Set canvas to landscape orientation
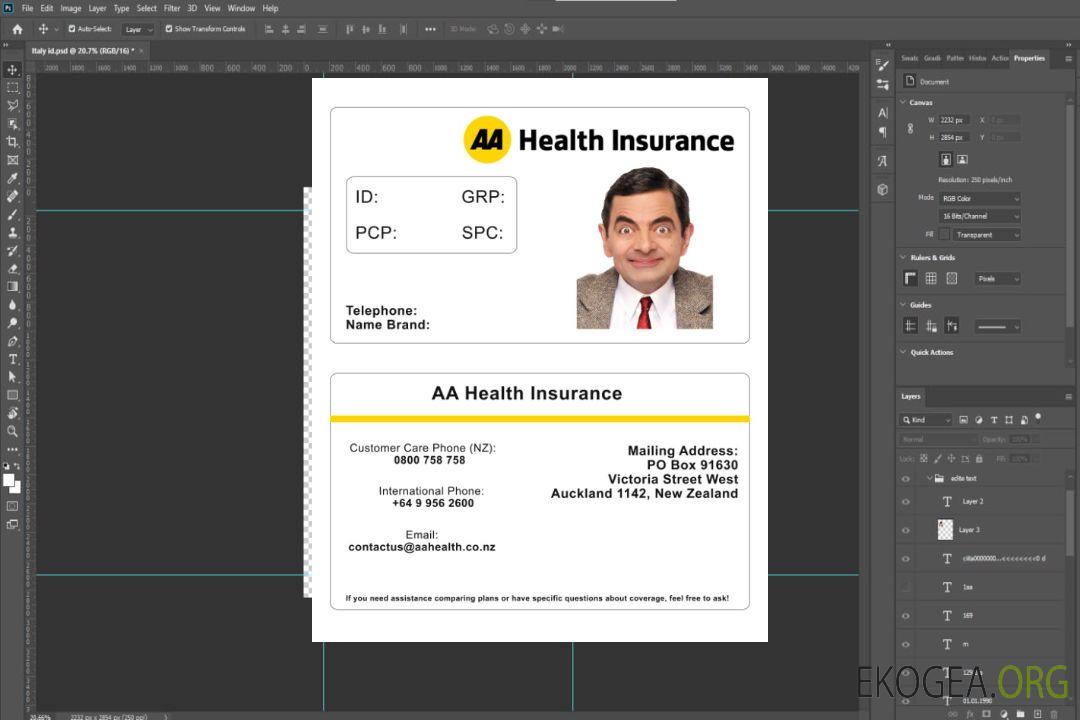Image resolution: width=1080 pixels, height=720 pixels. [962, 159]
